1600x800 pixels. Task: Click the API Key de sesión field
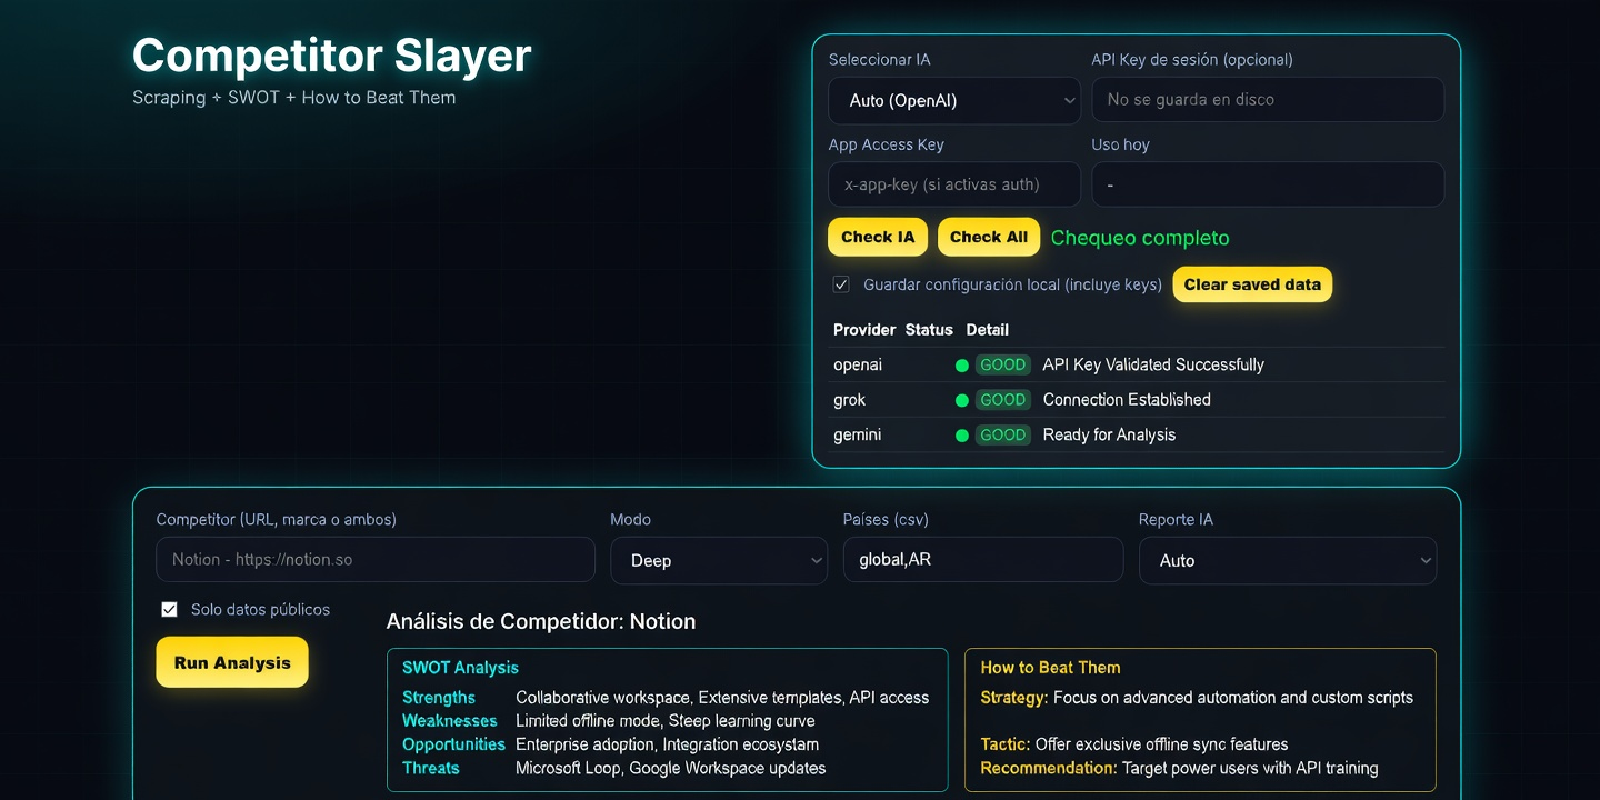[1267, 100]
